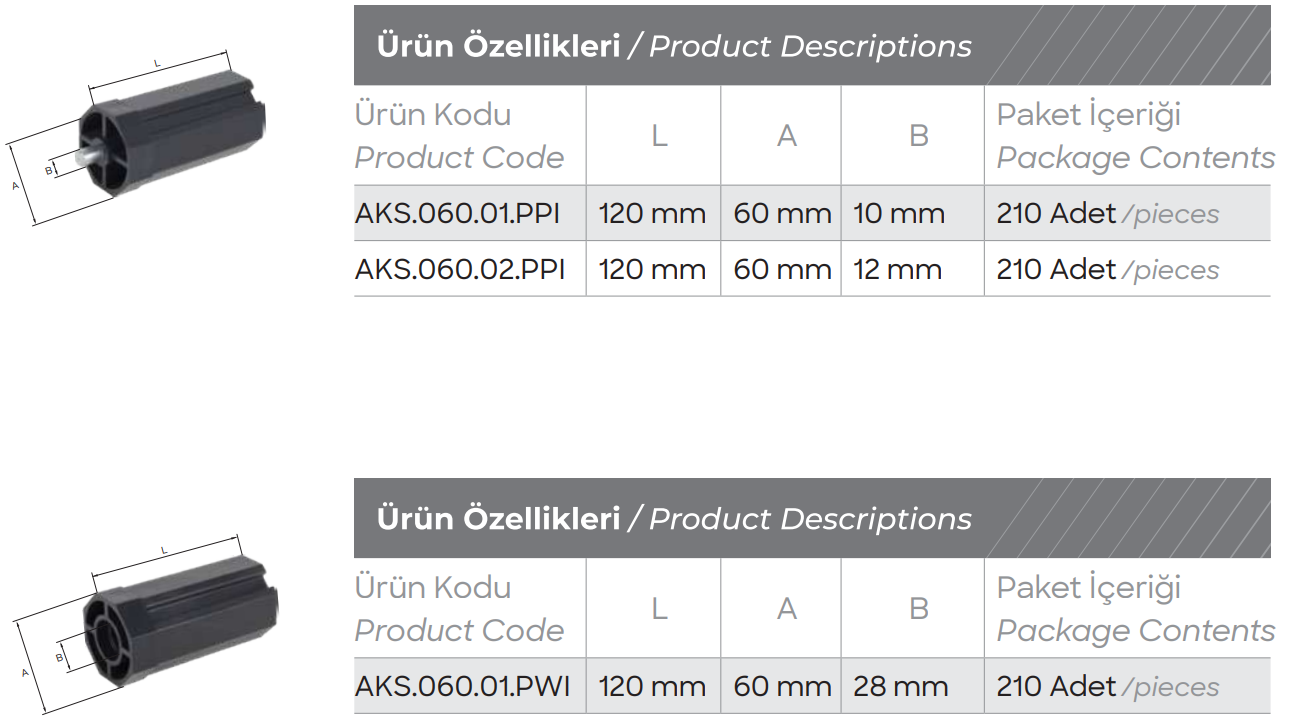Click the Paket İçeriği header in top table
Viewport: 1289px width, 725px height.
pyautogui.click(x=1088, y=115)
